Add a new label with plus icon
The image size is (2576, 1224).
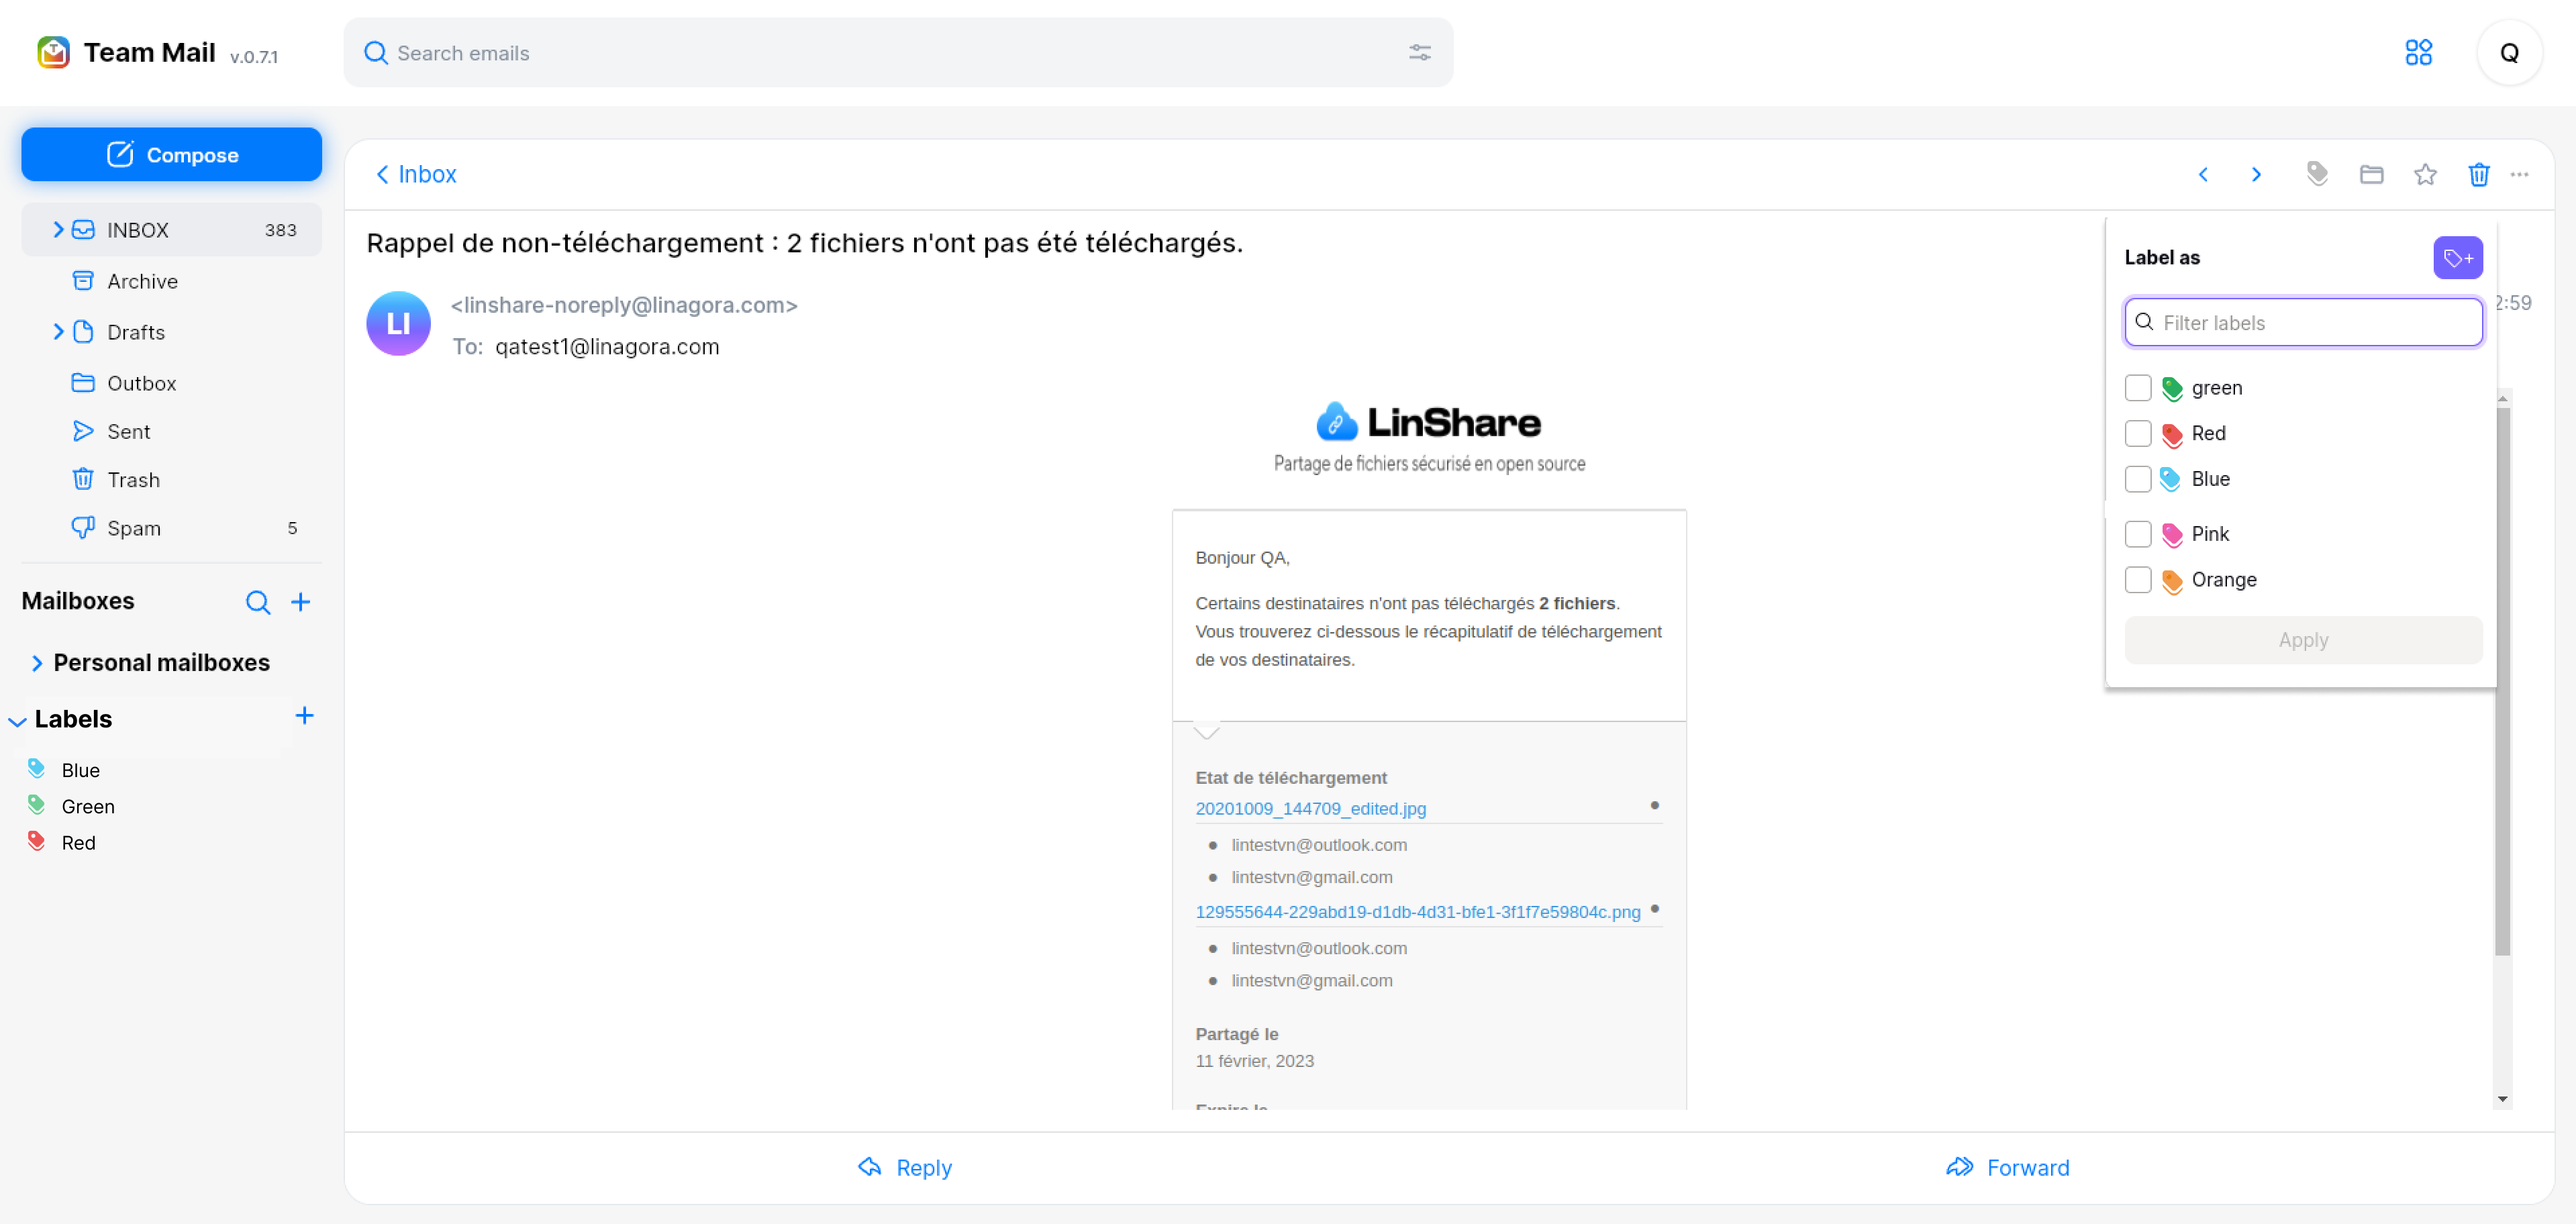point(305,716)
